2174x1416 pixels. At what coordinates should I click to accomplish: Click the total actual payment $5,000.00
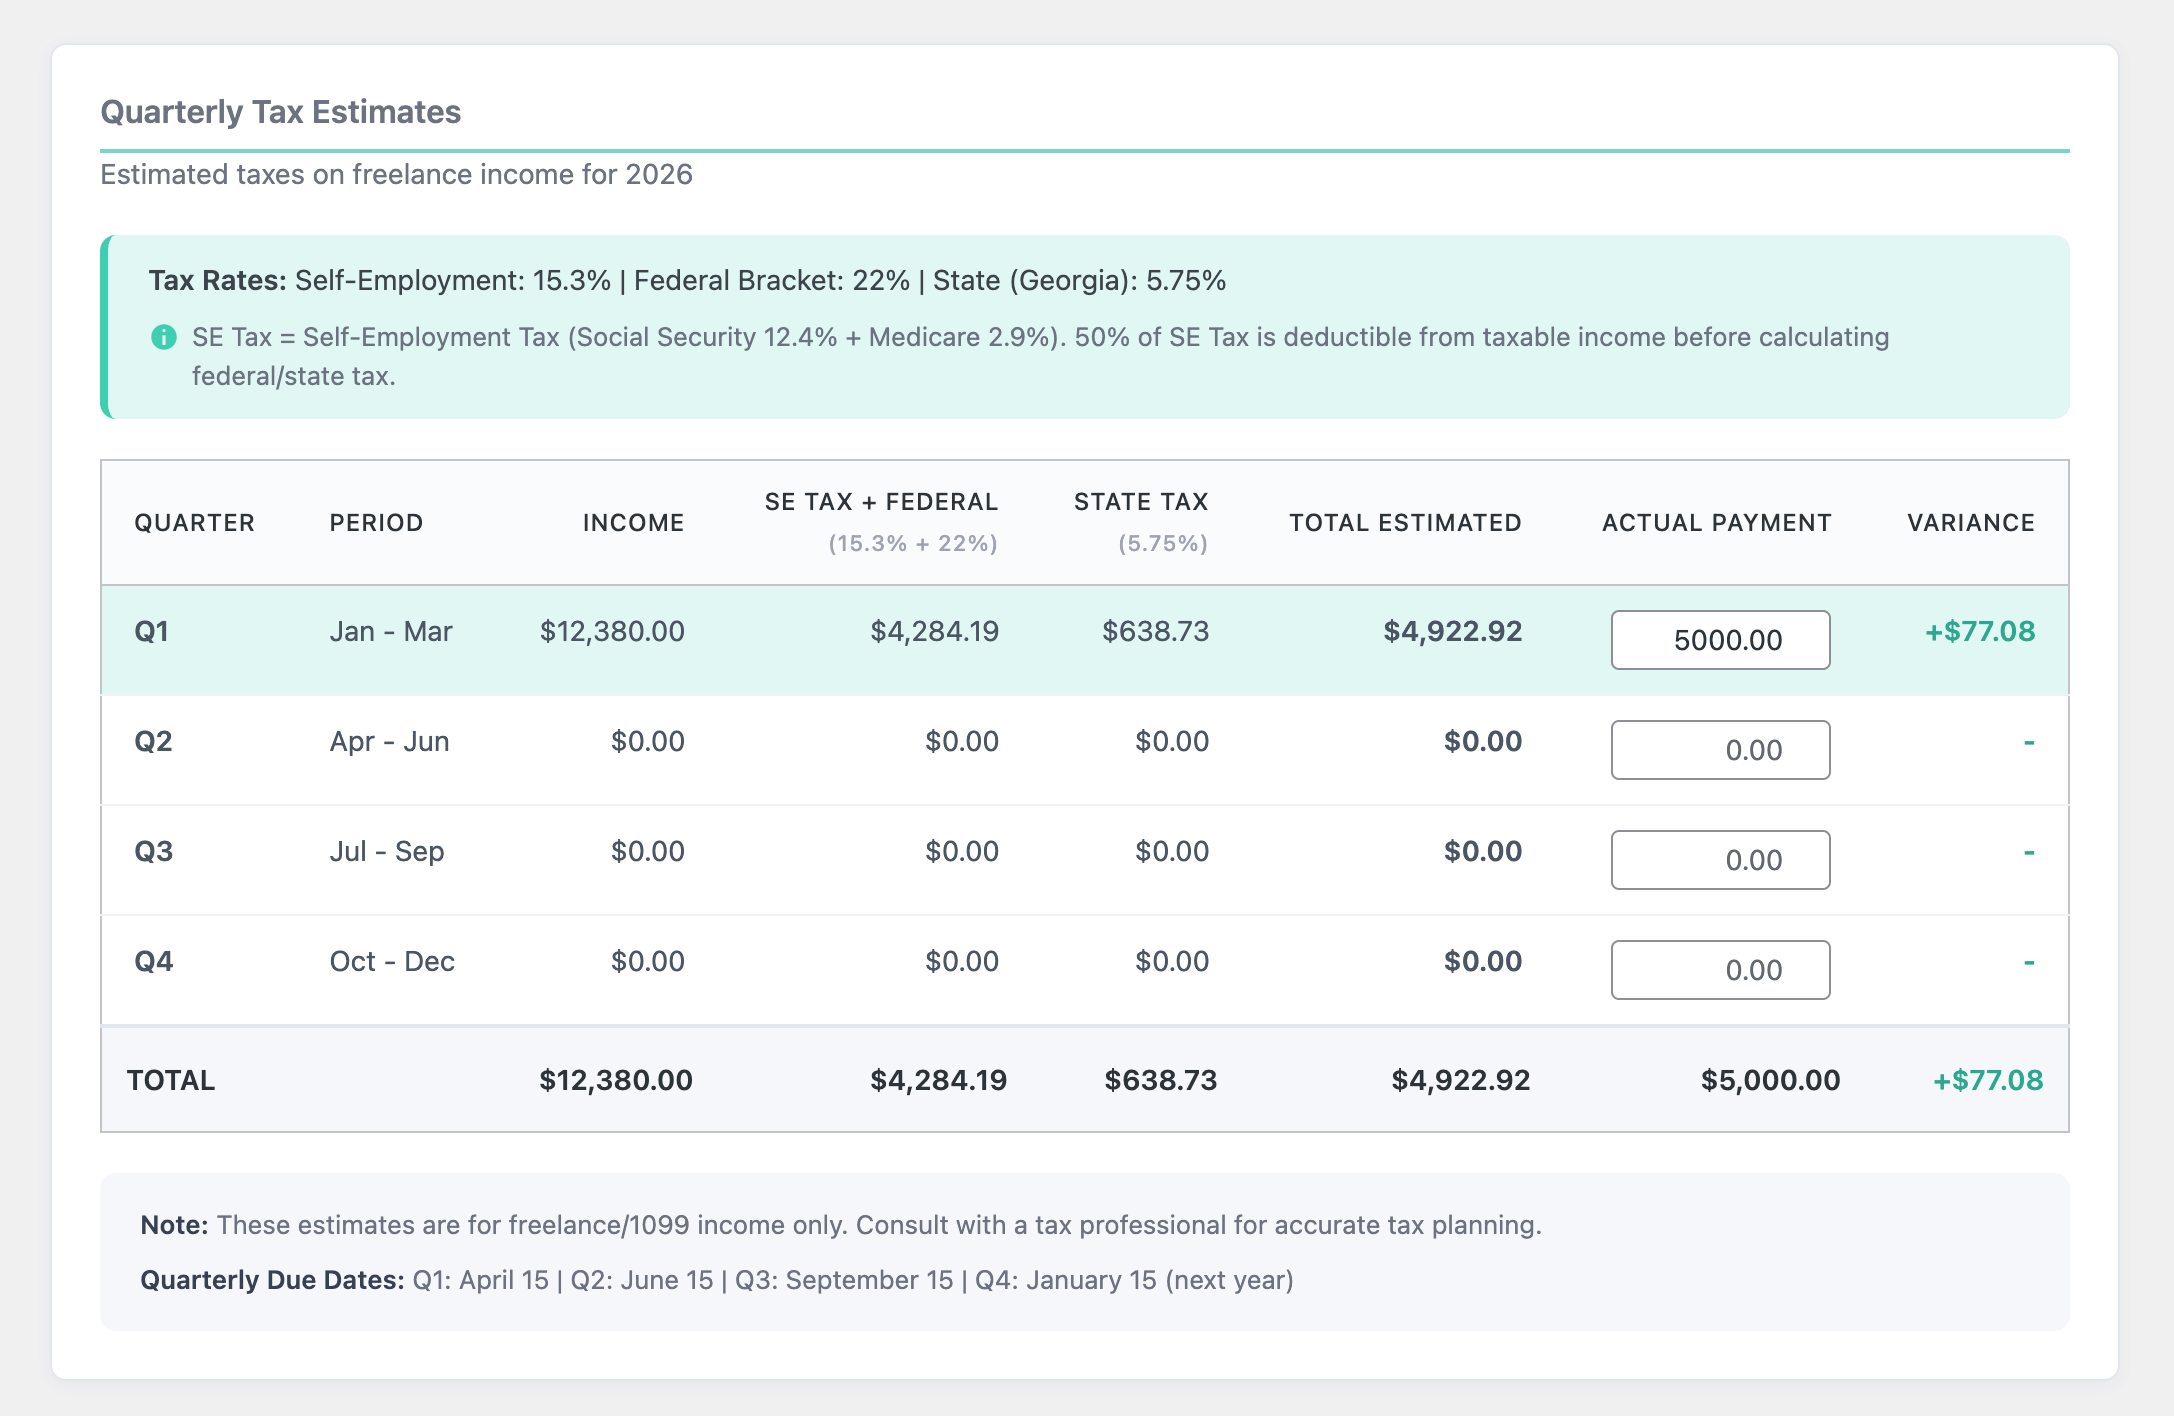click(1770, 1081)
